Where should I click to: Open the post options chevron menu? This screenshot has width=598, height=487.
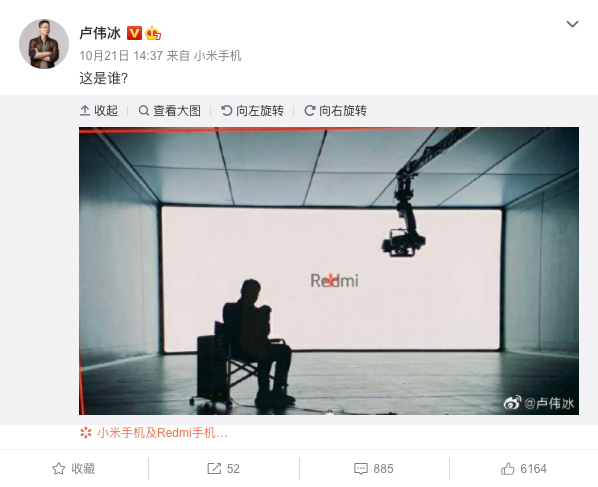coord(572,24)
